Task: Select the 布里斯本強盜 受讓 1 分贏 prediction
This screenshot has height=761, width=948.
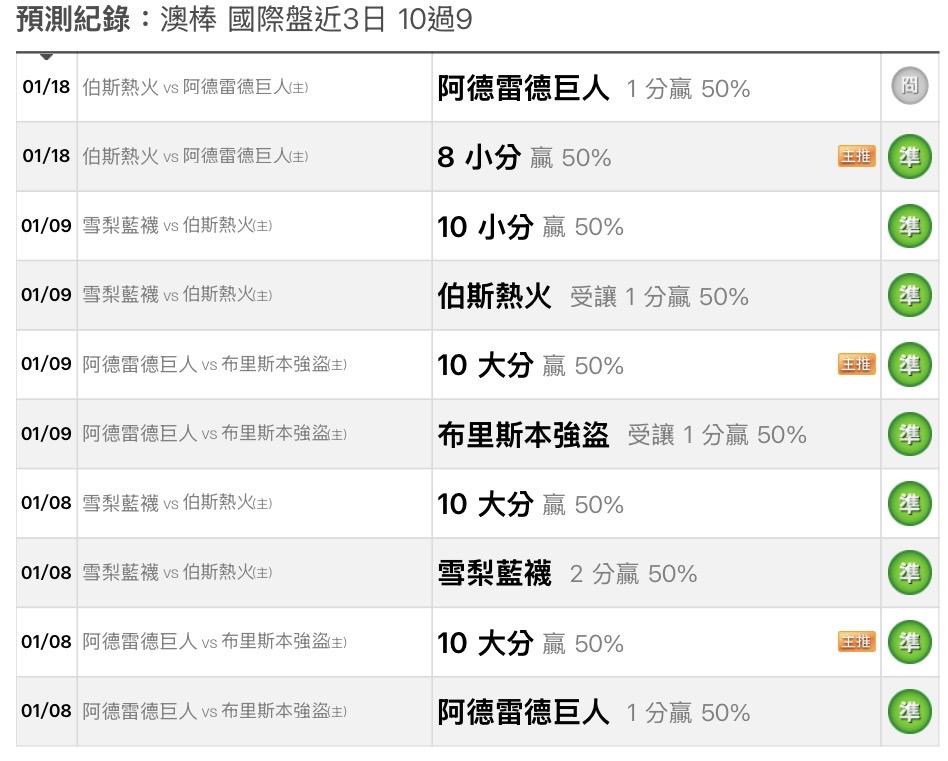Action: click(621, 434)
